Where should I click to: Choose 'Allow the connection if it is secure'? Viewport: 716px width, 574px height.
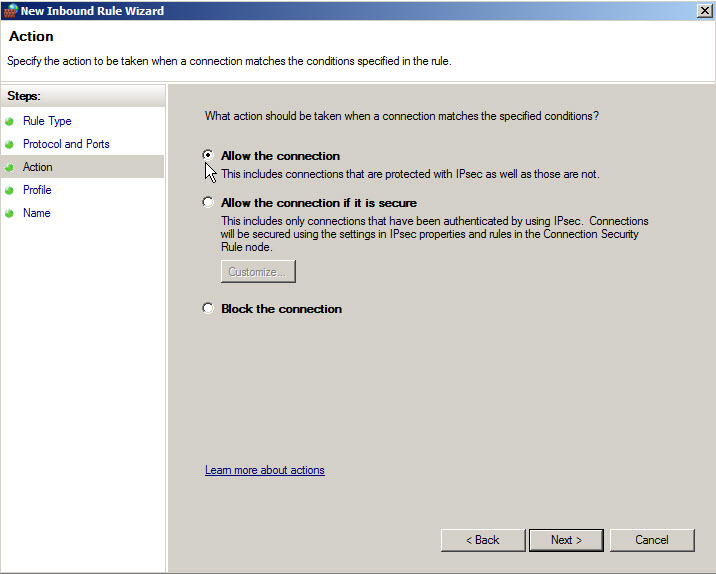(x=208, y=202)
